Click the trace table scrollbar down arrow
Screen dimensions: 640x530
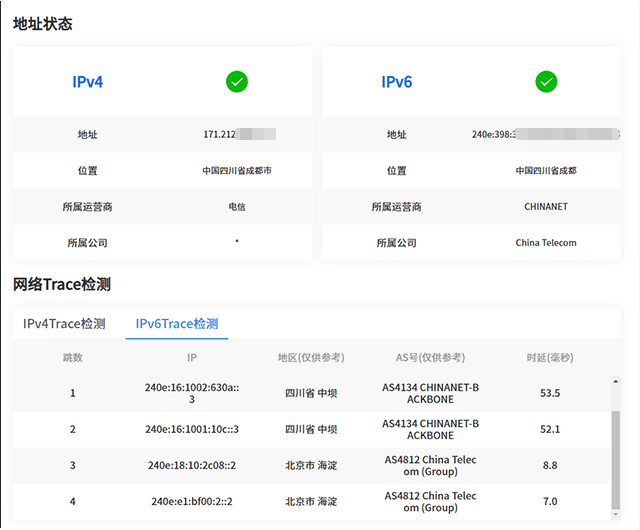coord(616,514)
